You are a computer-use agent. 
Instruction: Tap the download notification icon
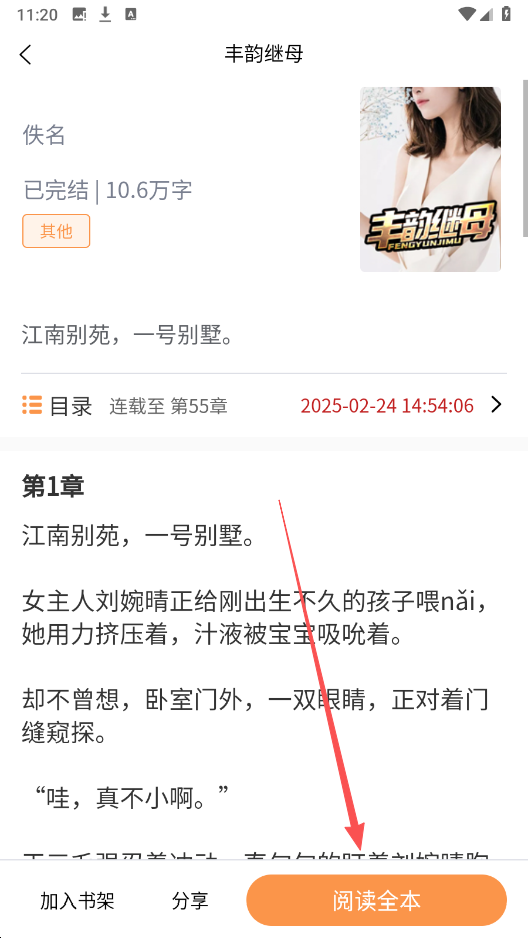click(x=105, y=14)
